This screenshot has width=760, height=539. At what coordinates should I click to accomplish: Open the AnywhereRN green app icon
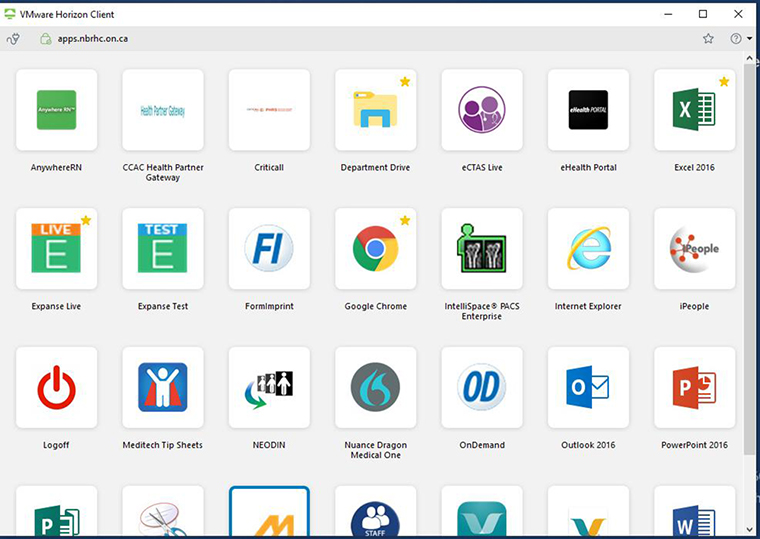56,110
